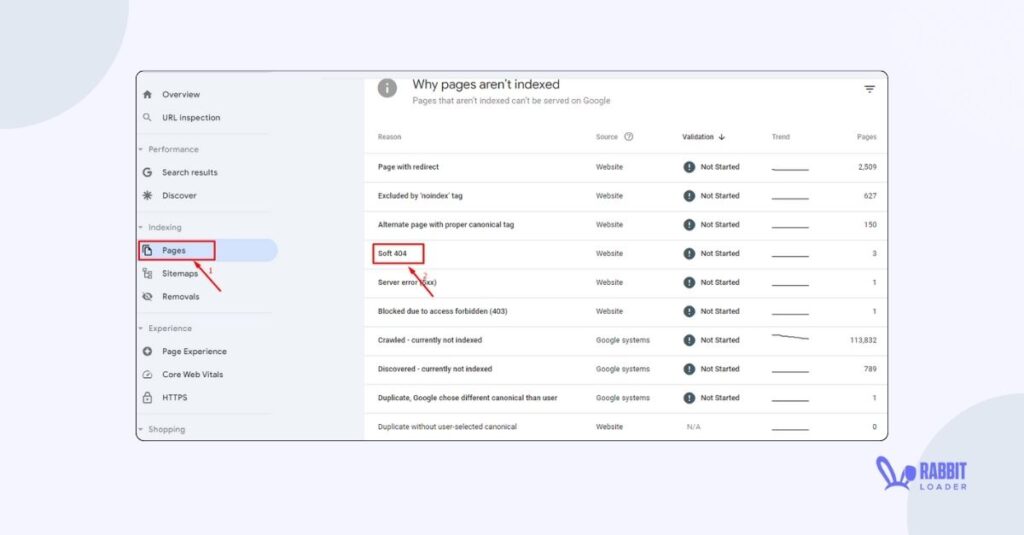The width and height of the screenshot is (1024, 535).
Task: Click Not Started icon in Soft 404 row
Action: [689, 253]
